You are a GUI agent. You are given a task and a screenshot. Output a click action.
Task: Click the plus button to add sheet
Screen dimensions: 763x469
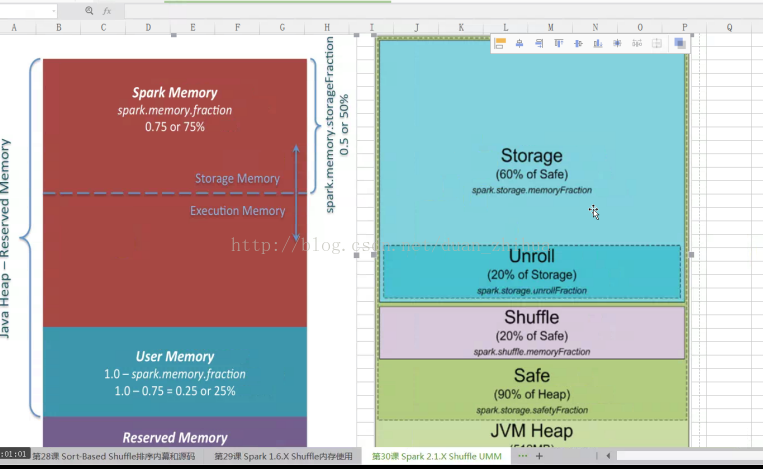point(539,456)
